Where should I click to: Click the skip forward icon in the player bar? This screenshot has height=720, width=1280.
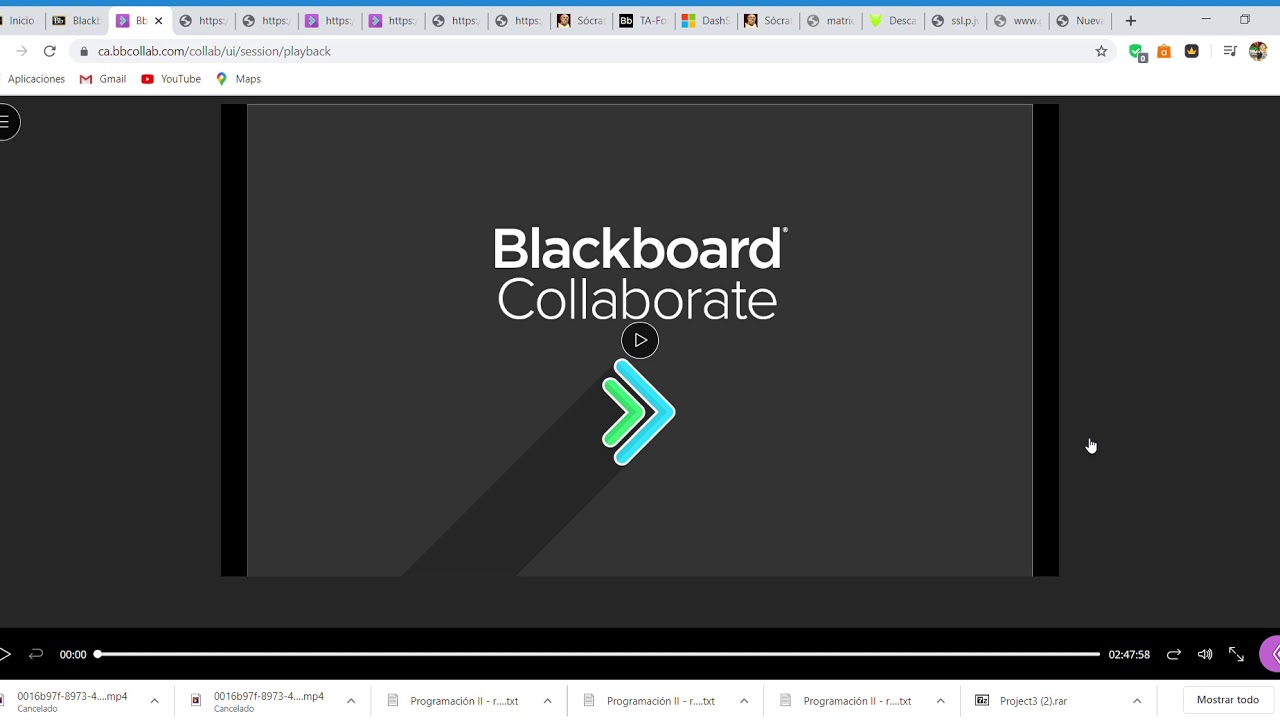click(1174, 654)
